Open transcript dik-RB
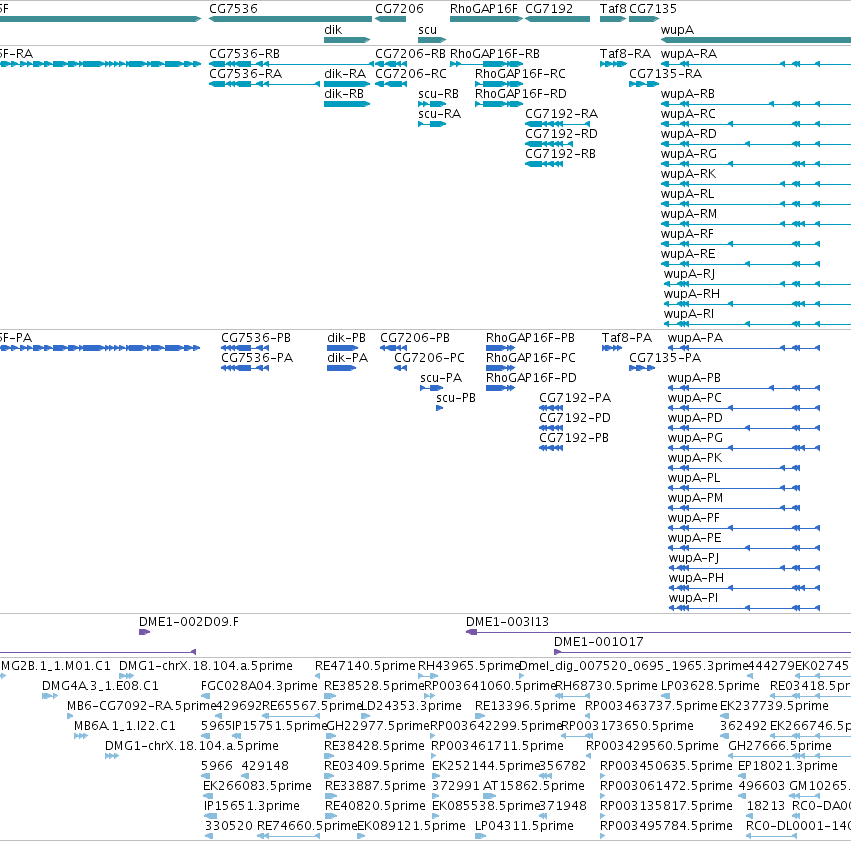The image size is (851, 841). tap(347, 104)
